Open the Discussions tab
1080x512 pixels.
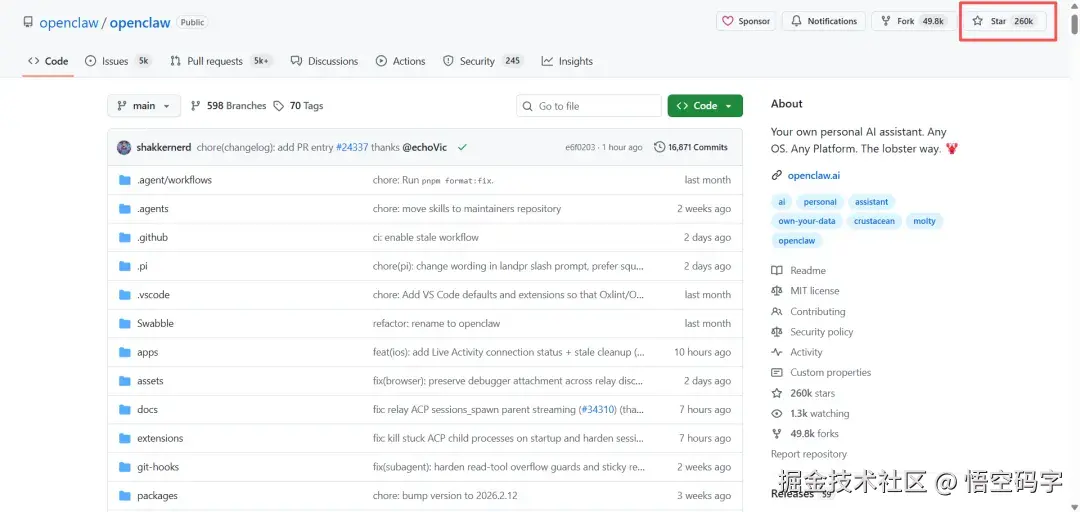[x=324, y=61]
